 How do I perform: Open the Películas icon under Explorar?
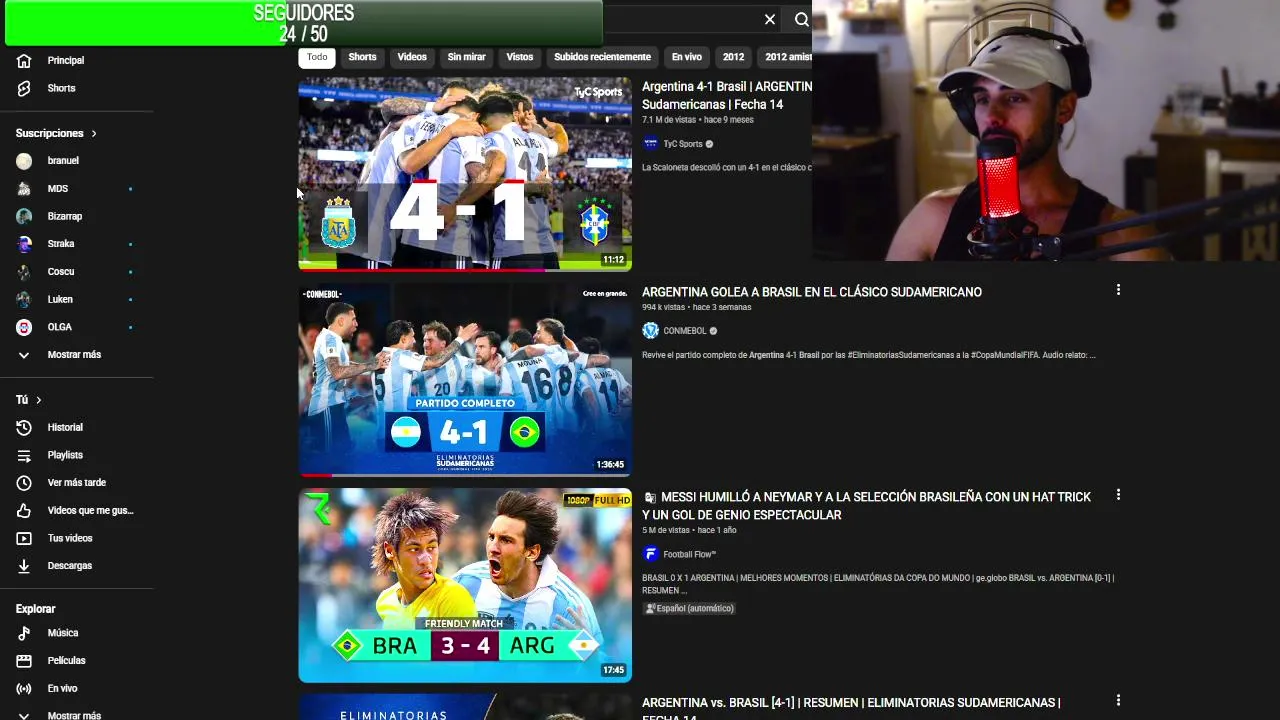(24, 661)
